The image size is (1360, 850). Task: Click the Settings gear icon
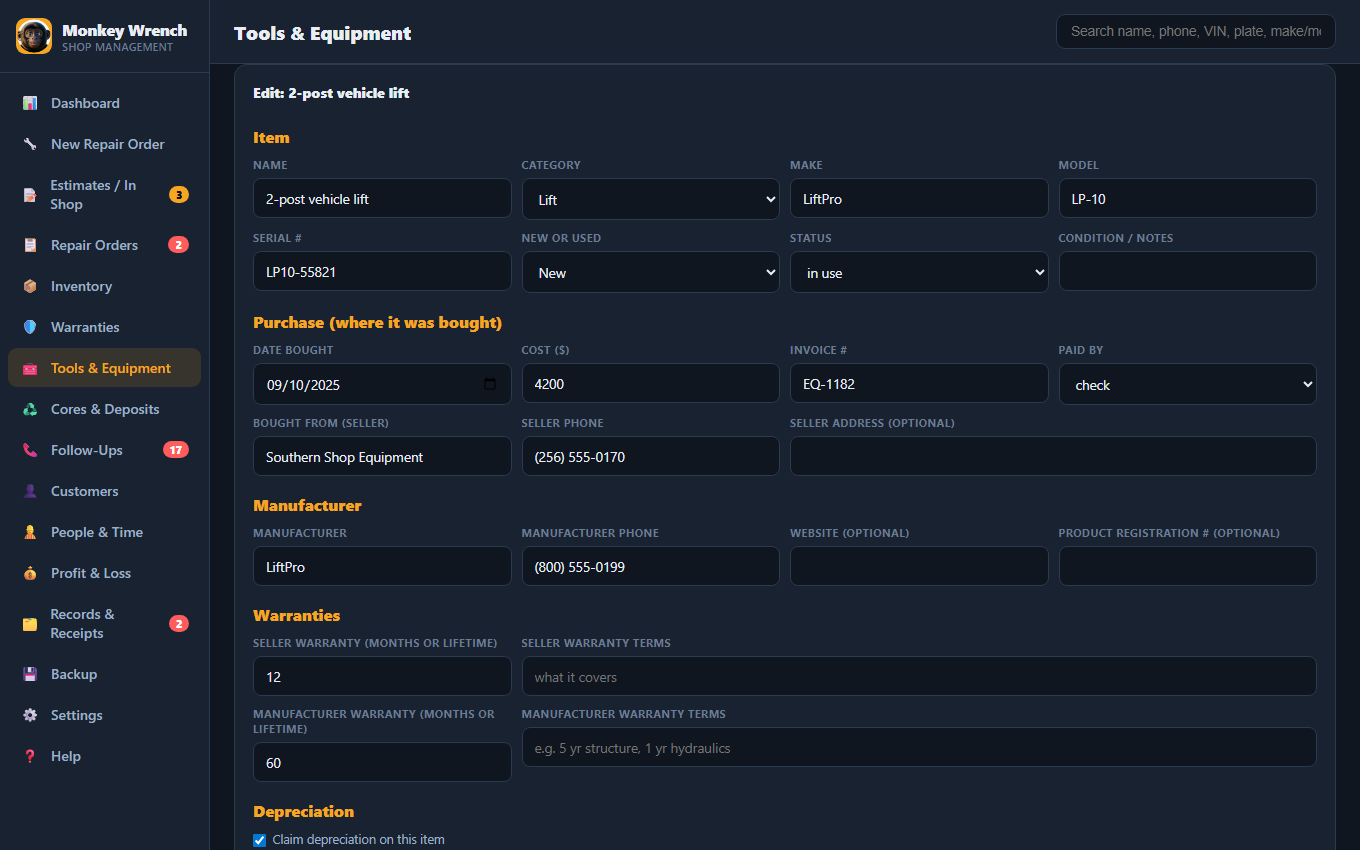[30, 715]
